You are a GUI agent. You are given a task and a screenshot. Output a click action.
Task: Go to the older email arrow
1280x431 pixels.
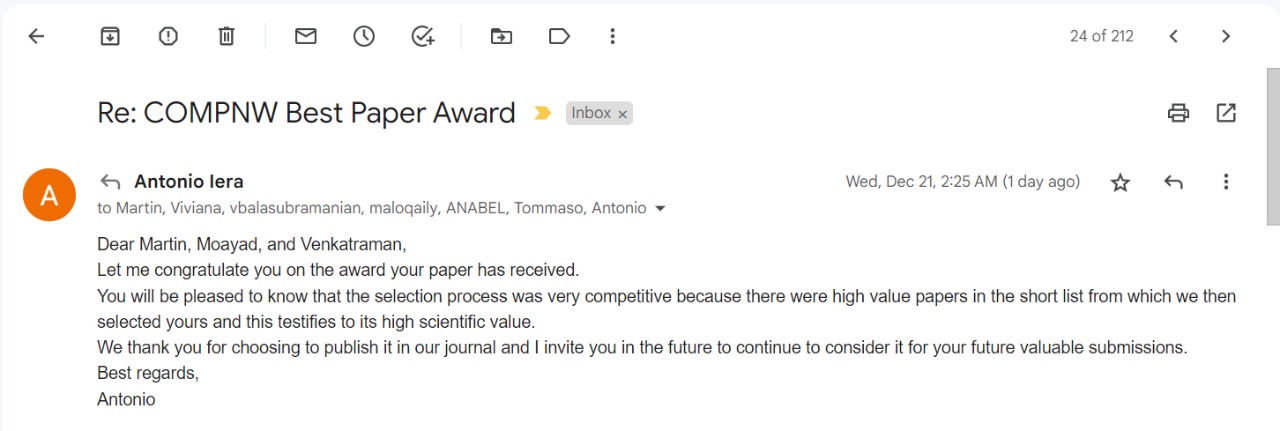(1226, 36)
